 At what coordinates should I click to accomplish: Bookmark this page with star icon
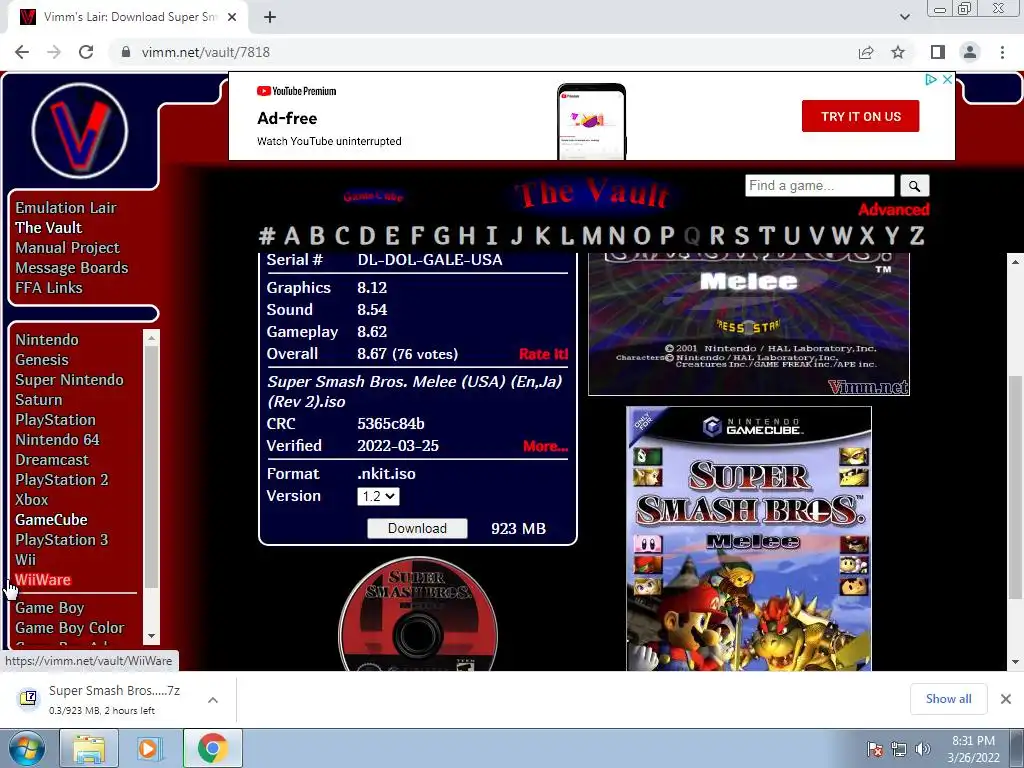(898, 52)
